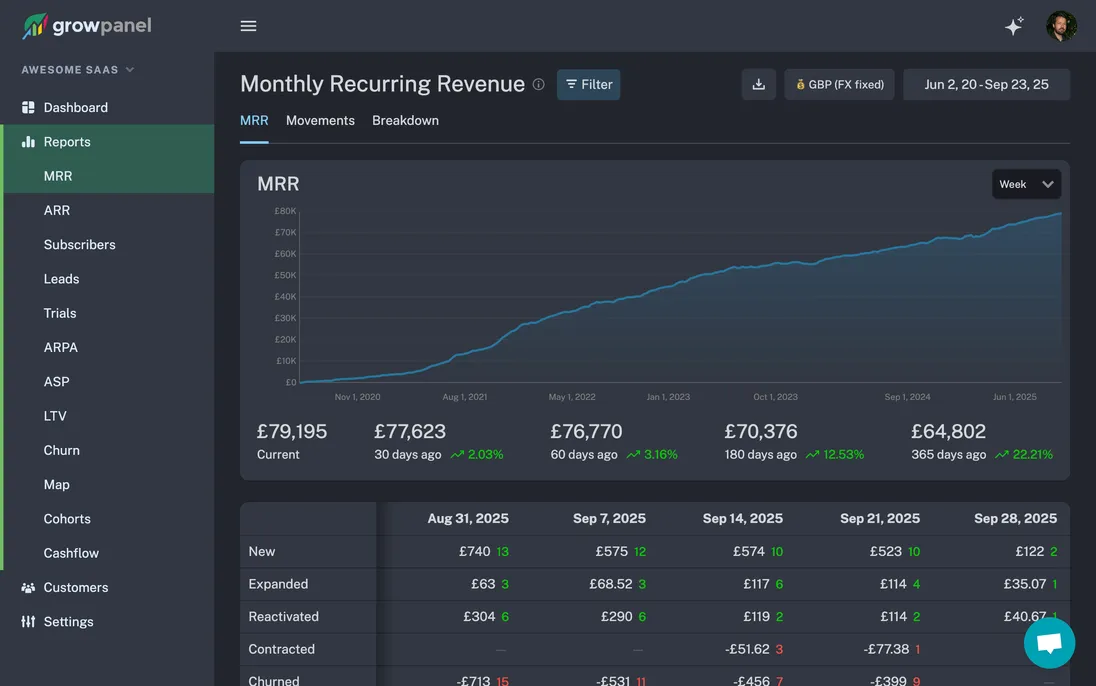The width and height of the screenshot is (1096, 686).
Task: Go to the Cohorts report
Action: [67, 519]
